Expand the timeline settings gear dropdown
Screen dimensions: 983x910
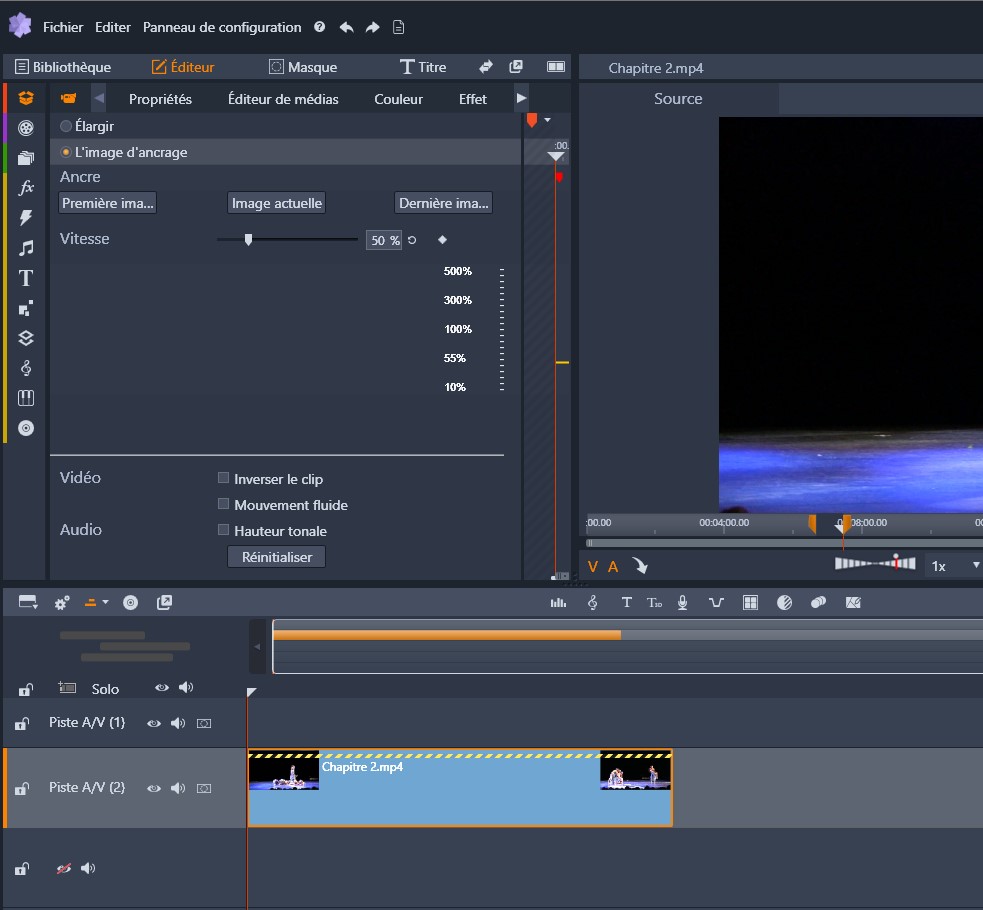pos(62,602)
